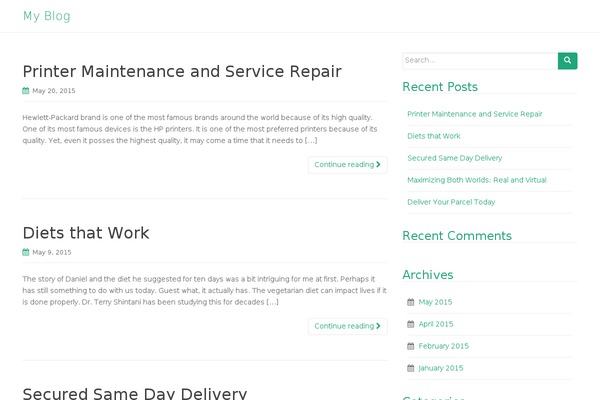Click the calendar icon beside May 9, 2015
Viewport: 600px width, 400px height.
pyautogui.click(x=26, y=252)
